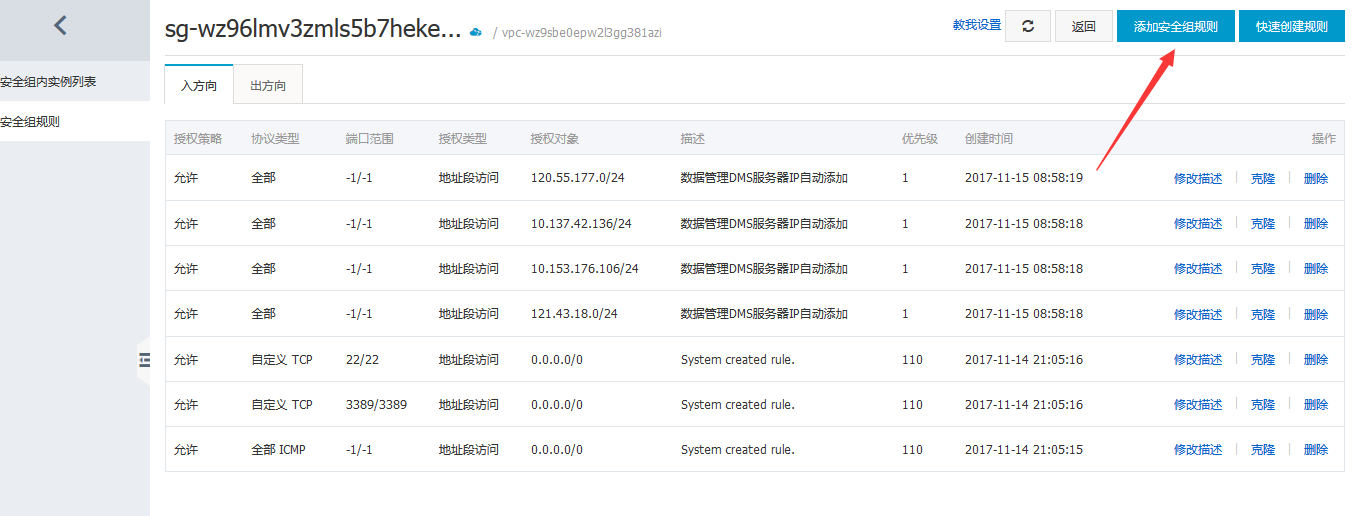Click 删除 for port 3389/3389 rule
Screen dimensions: 1357x516
coord(1316,404)
